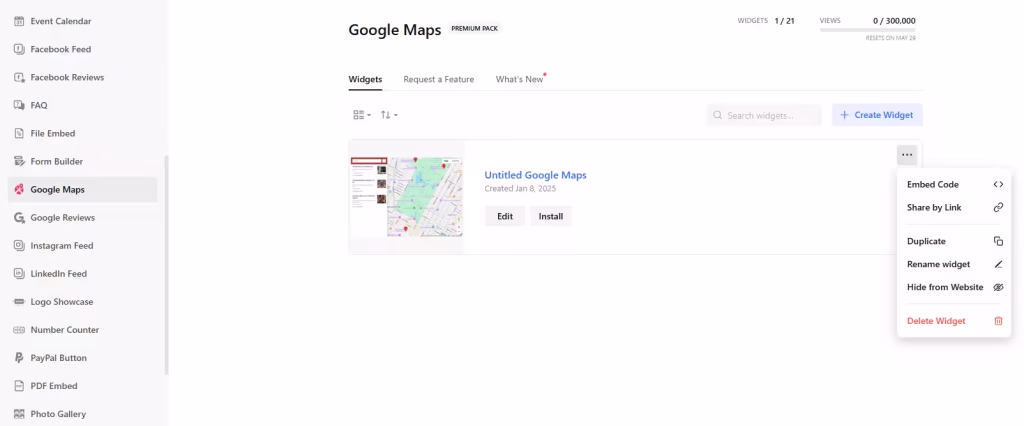Click the Google Reviews sidebar icon
Viewport: 1024px width, 426px height.
click(20, 218)
